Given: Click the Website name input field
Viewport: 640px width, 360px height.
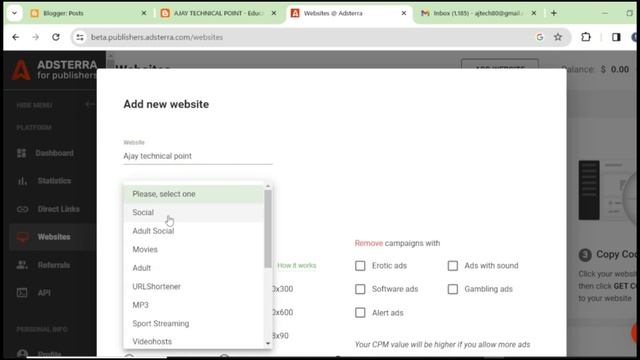Looking at the screenshot, I should click(198, 156).
